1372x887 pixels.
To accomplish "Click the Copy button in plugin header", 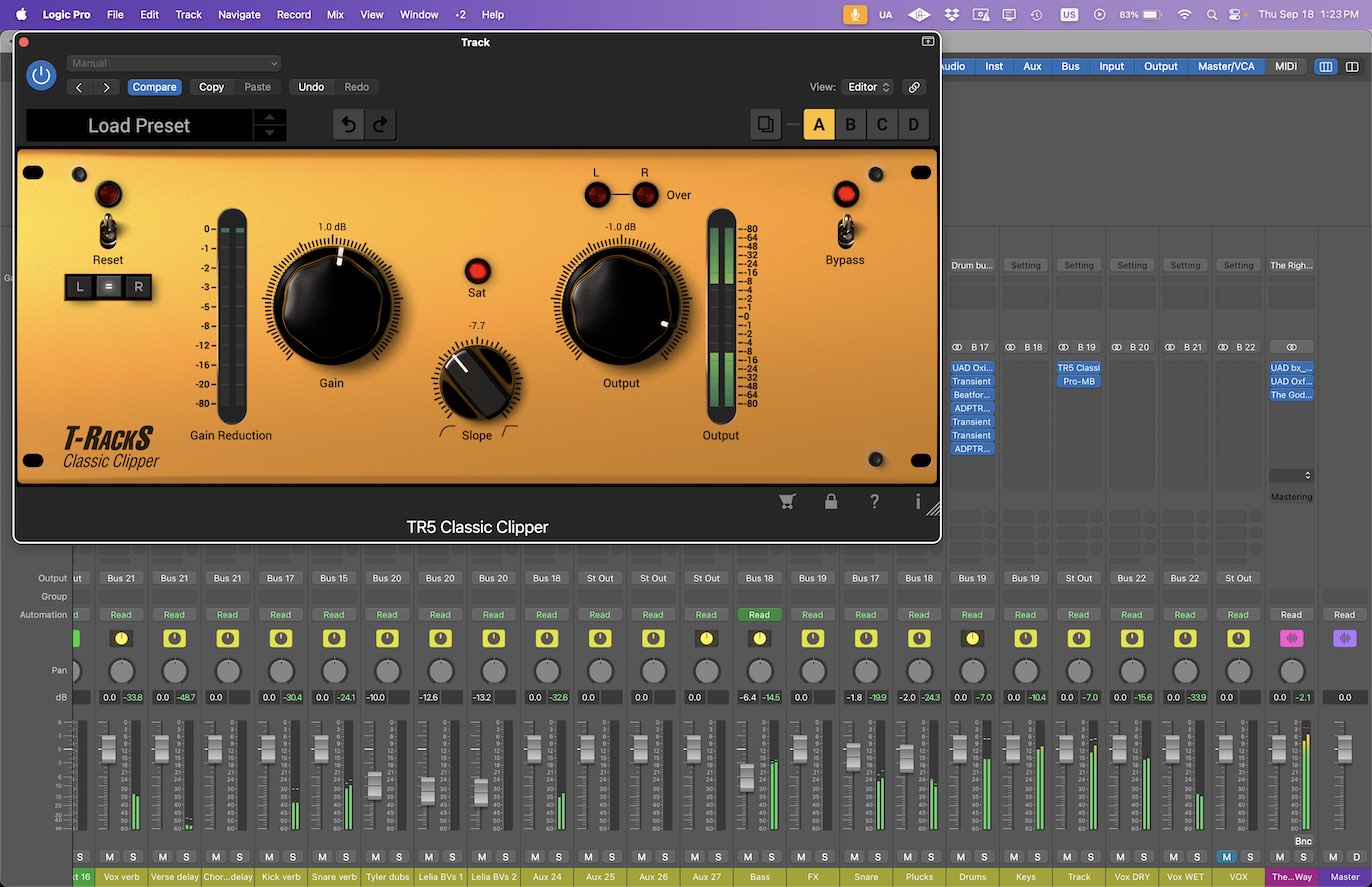I will (211, 87).
